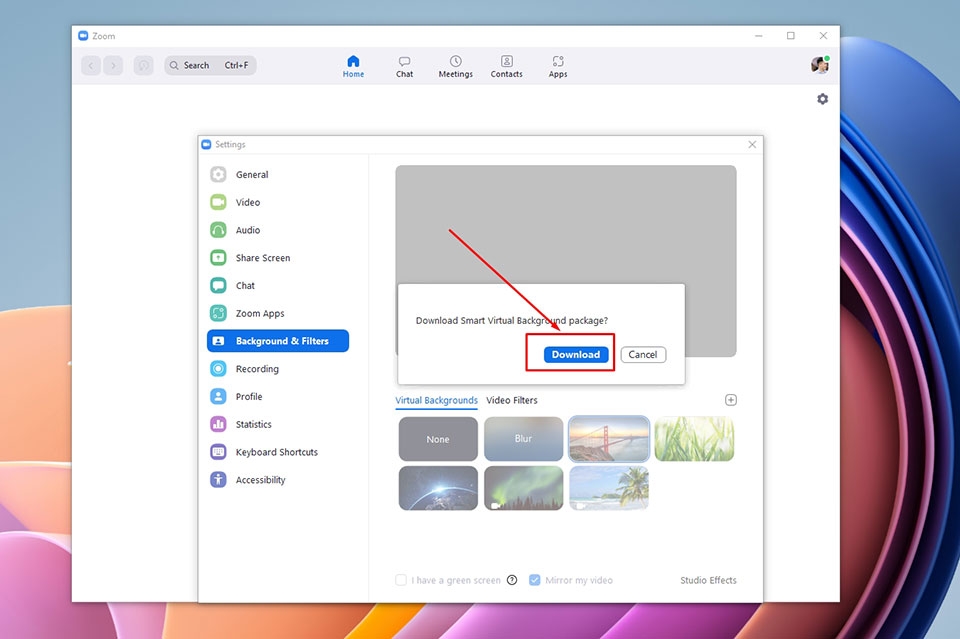Open Zoom Apps settings icon

point(218,313)
